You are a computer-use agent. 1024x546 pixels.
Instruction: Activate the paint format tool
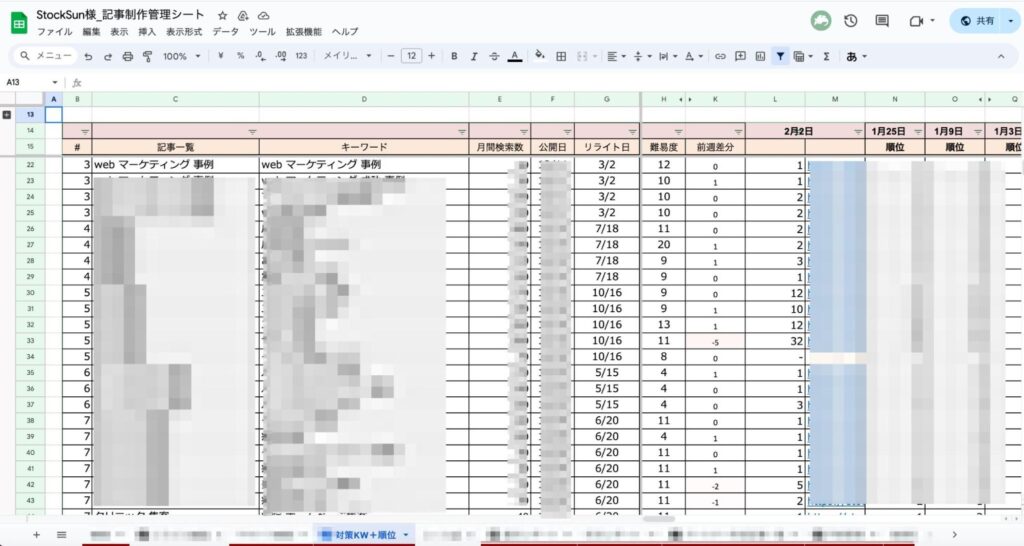click(x=148, y=57)
